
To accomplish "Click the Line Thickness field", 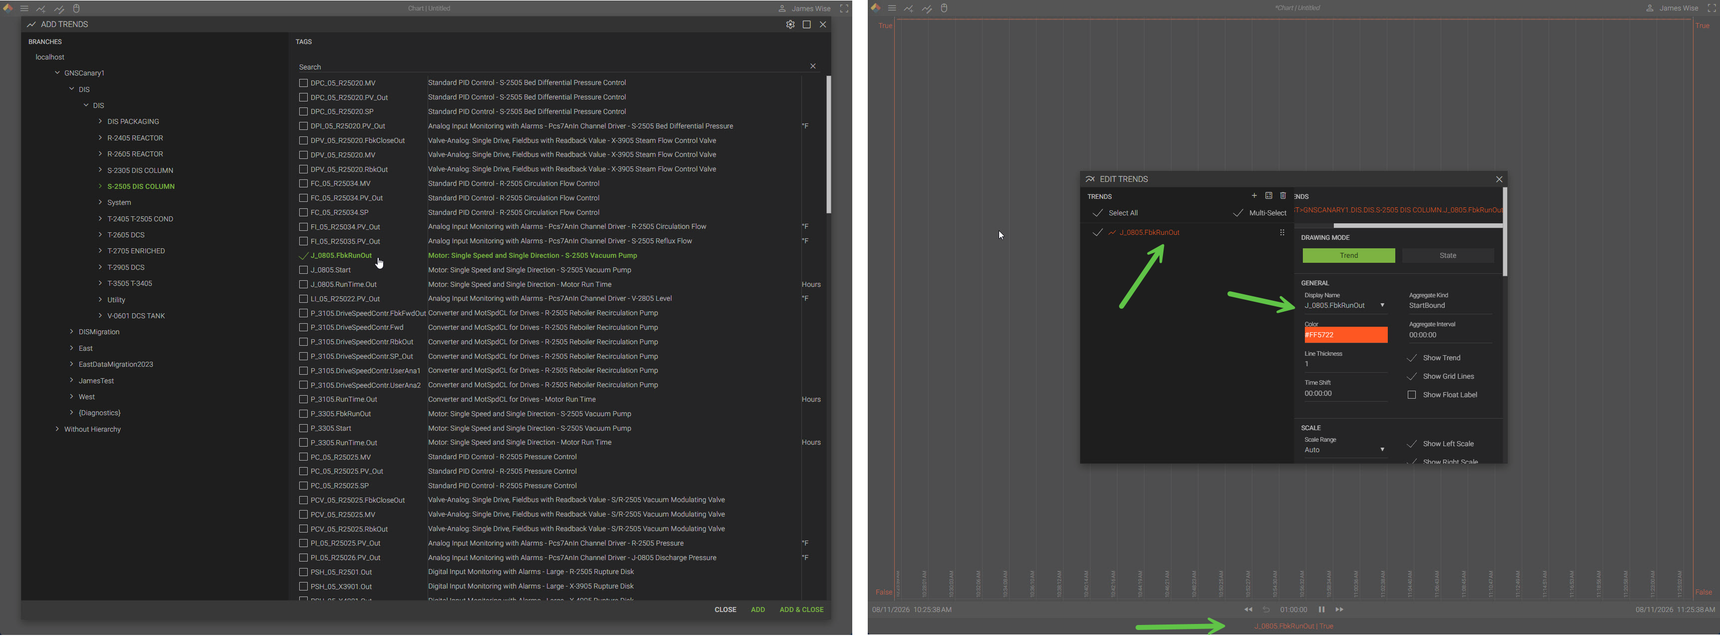I will click(1345, 364).
